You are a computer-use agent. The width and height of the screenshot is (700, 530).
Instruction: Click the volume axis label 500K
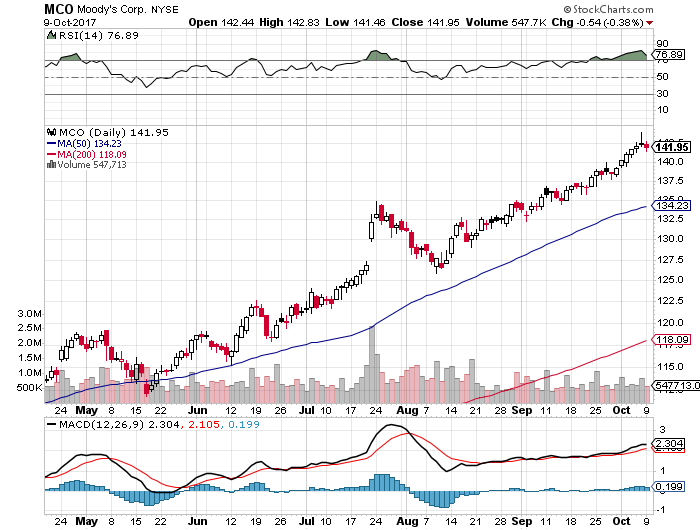29,388
